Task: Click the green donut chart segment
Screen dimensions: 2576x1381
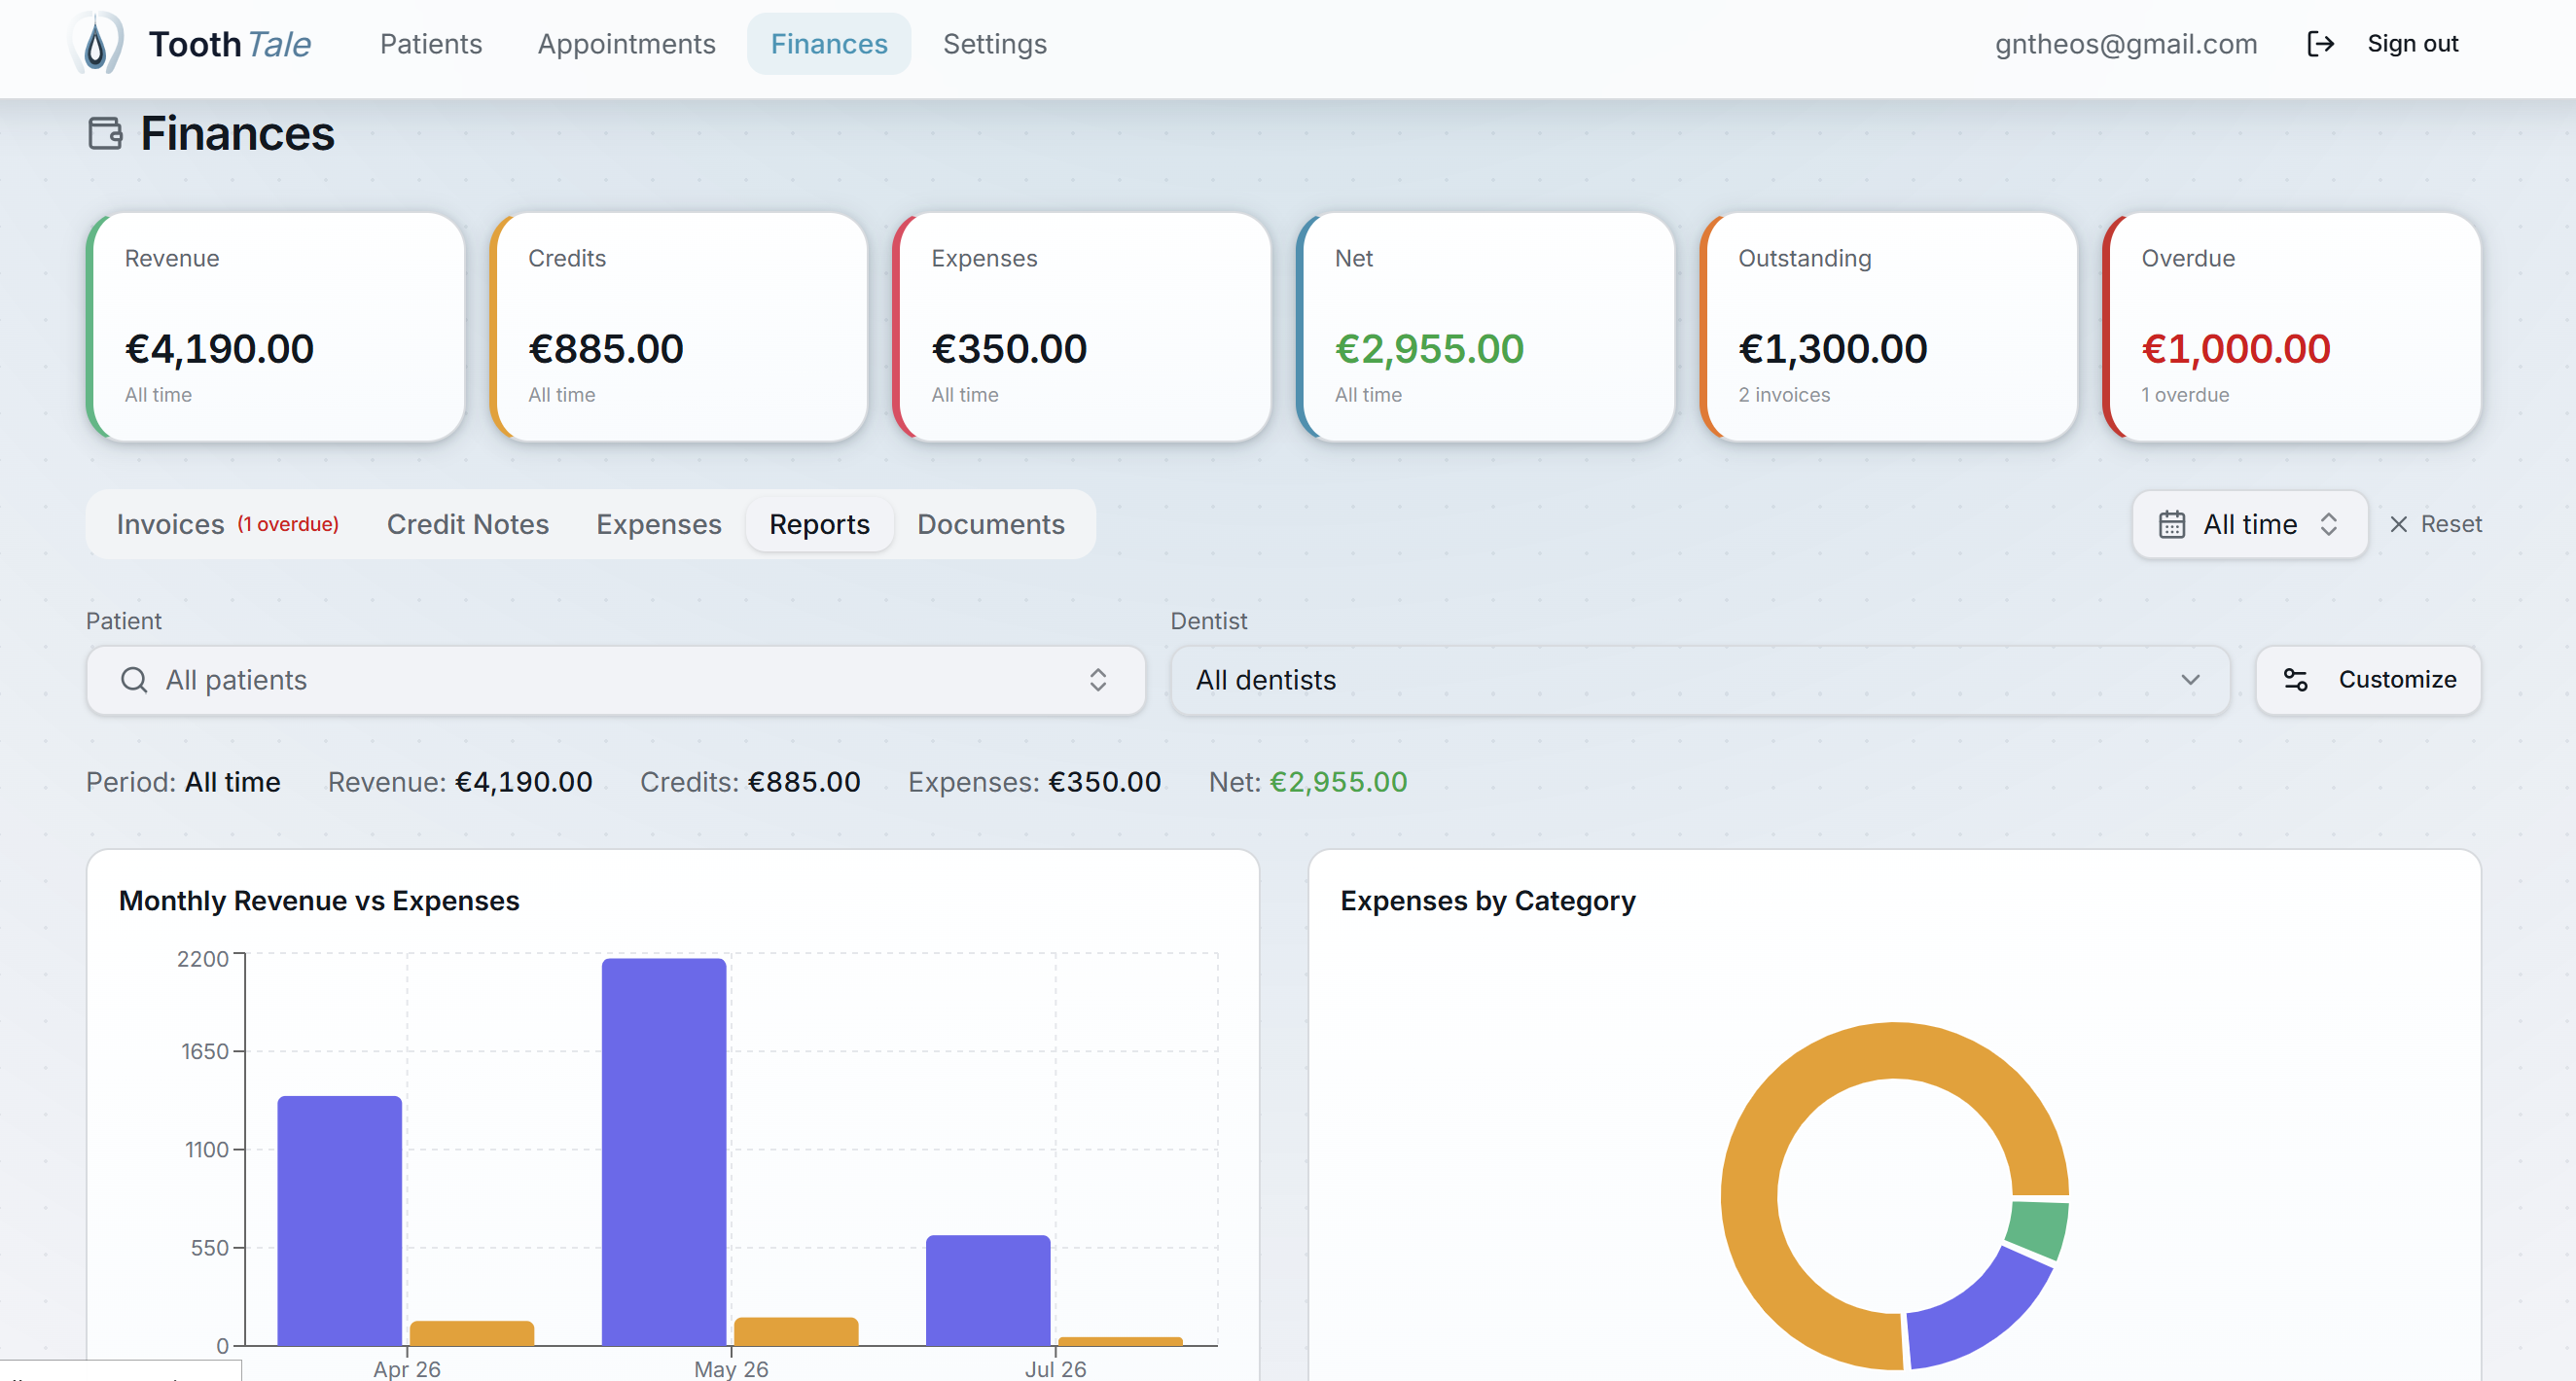Action: pos(2037,1229)
